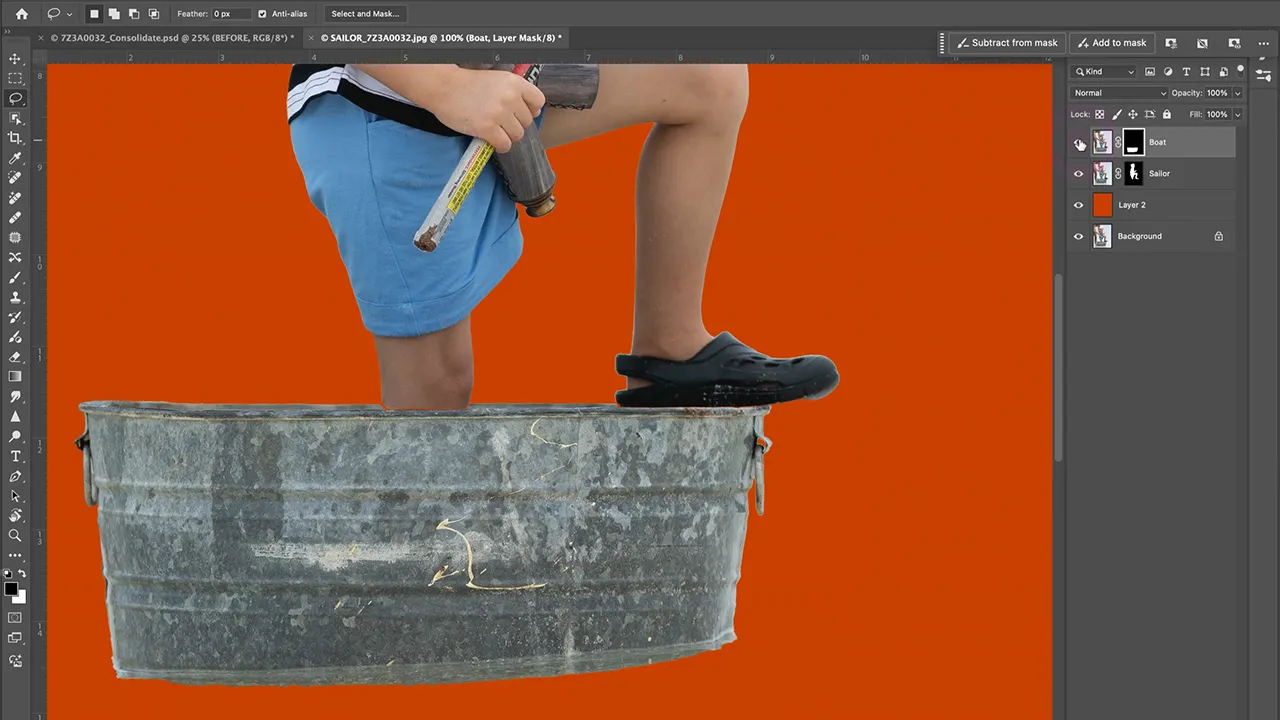
Task: Select the Spot Healing Brush tool
Action: pyautogui.click(x=15, y=178)
